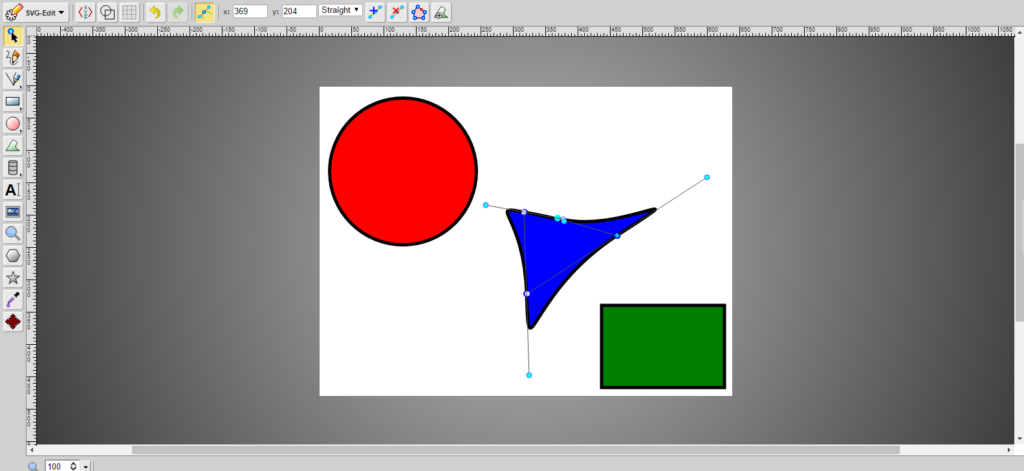The width and height of the screenshot is (1024, 471).
Task: Click the horizontal scrollbar right arrow
Action: coord(1010,450)
